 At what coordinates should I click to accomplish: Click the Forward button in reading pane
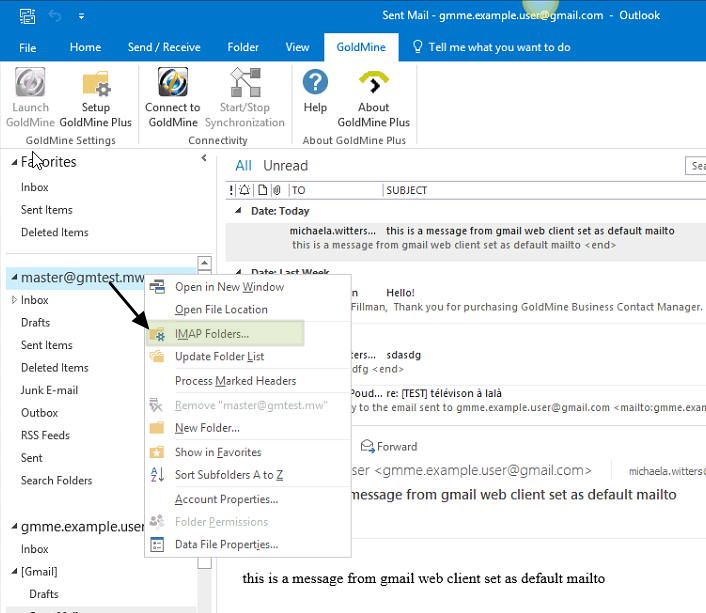390,447
